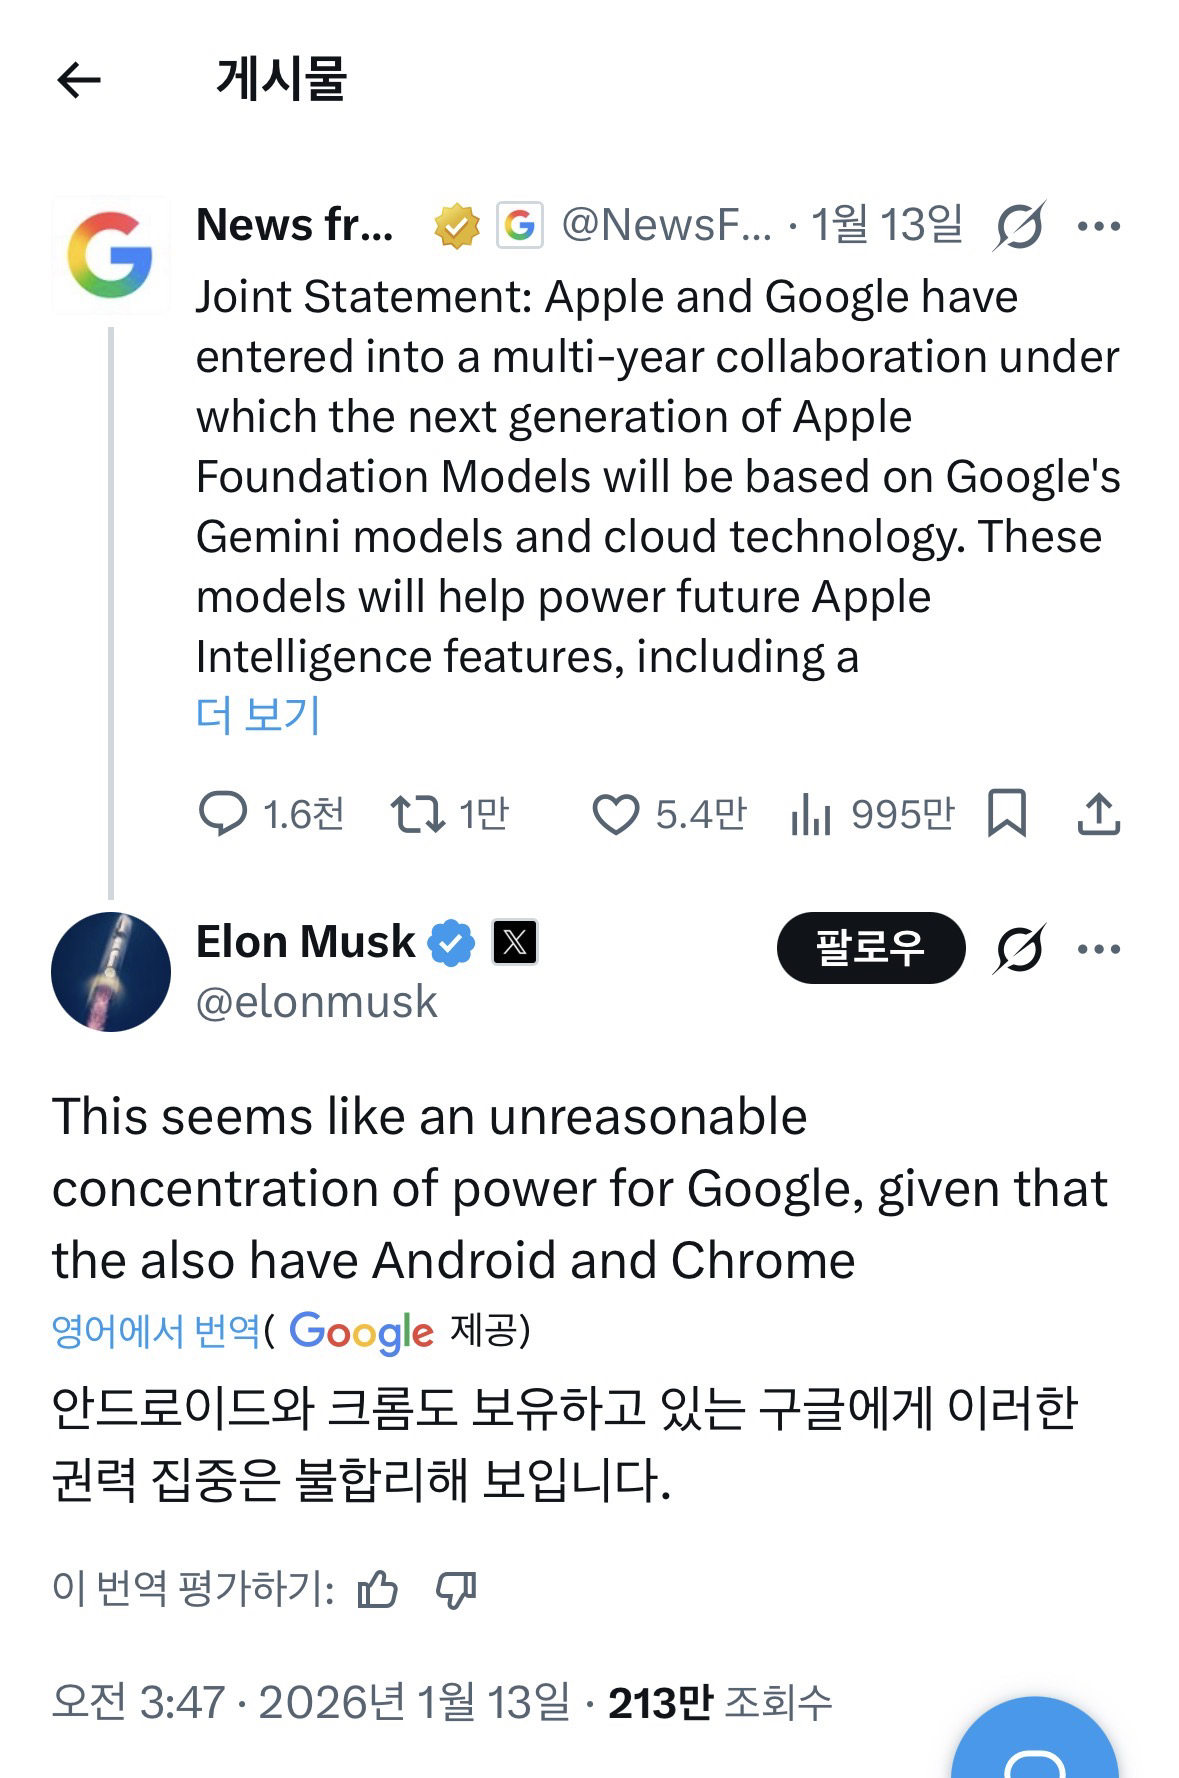
Task: Tap the blue floating action button
Action: [1034, 1745]
